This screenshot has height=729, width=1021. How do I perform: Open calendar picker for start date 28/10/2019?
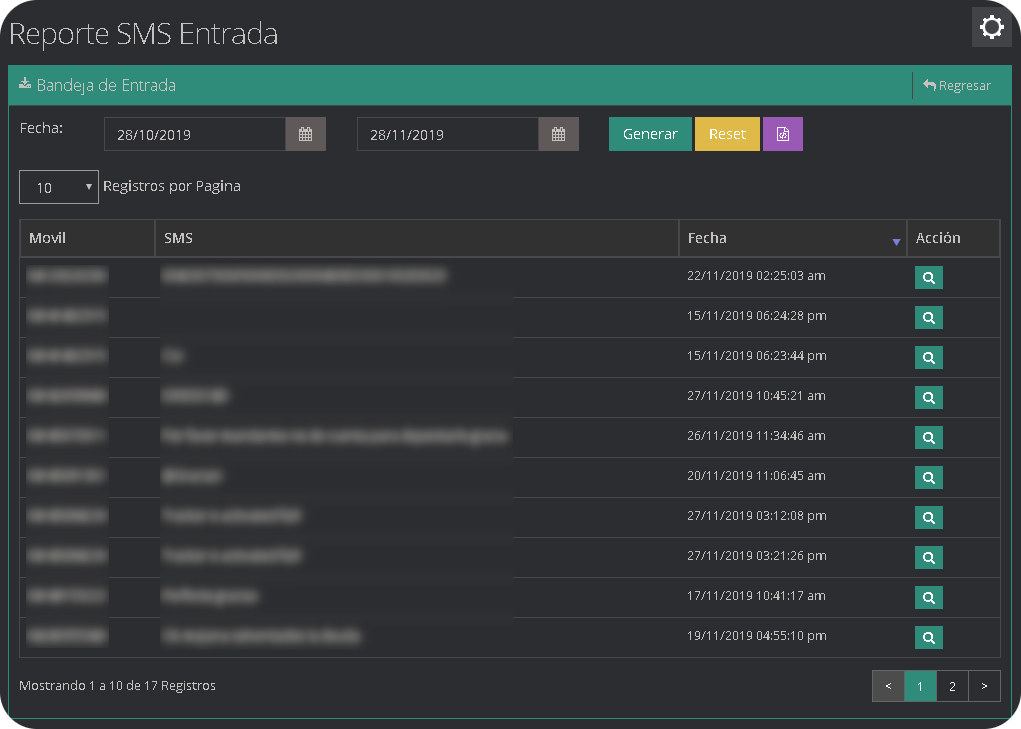(306, 135)
